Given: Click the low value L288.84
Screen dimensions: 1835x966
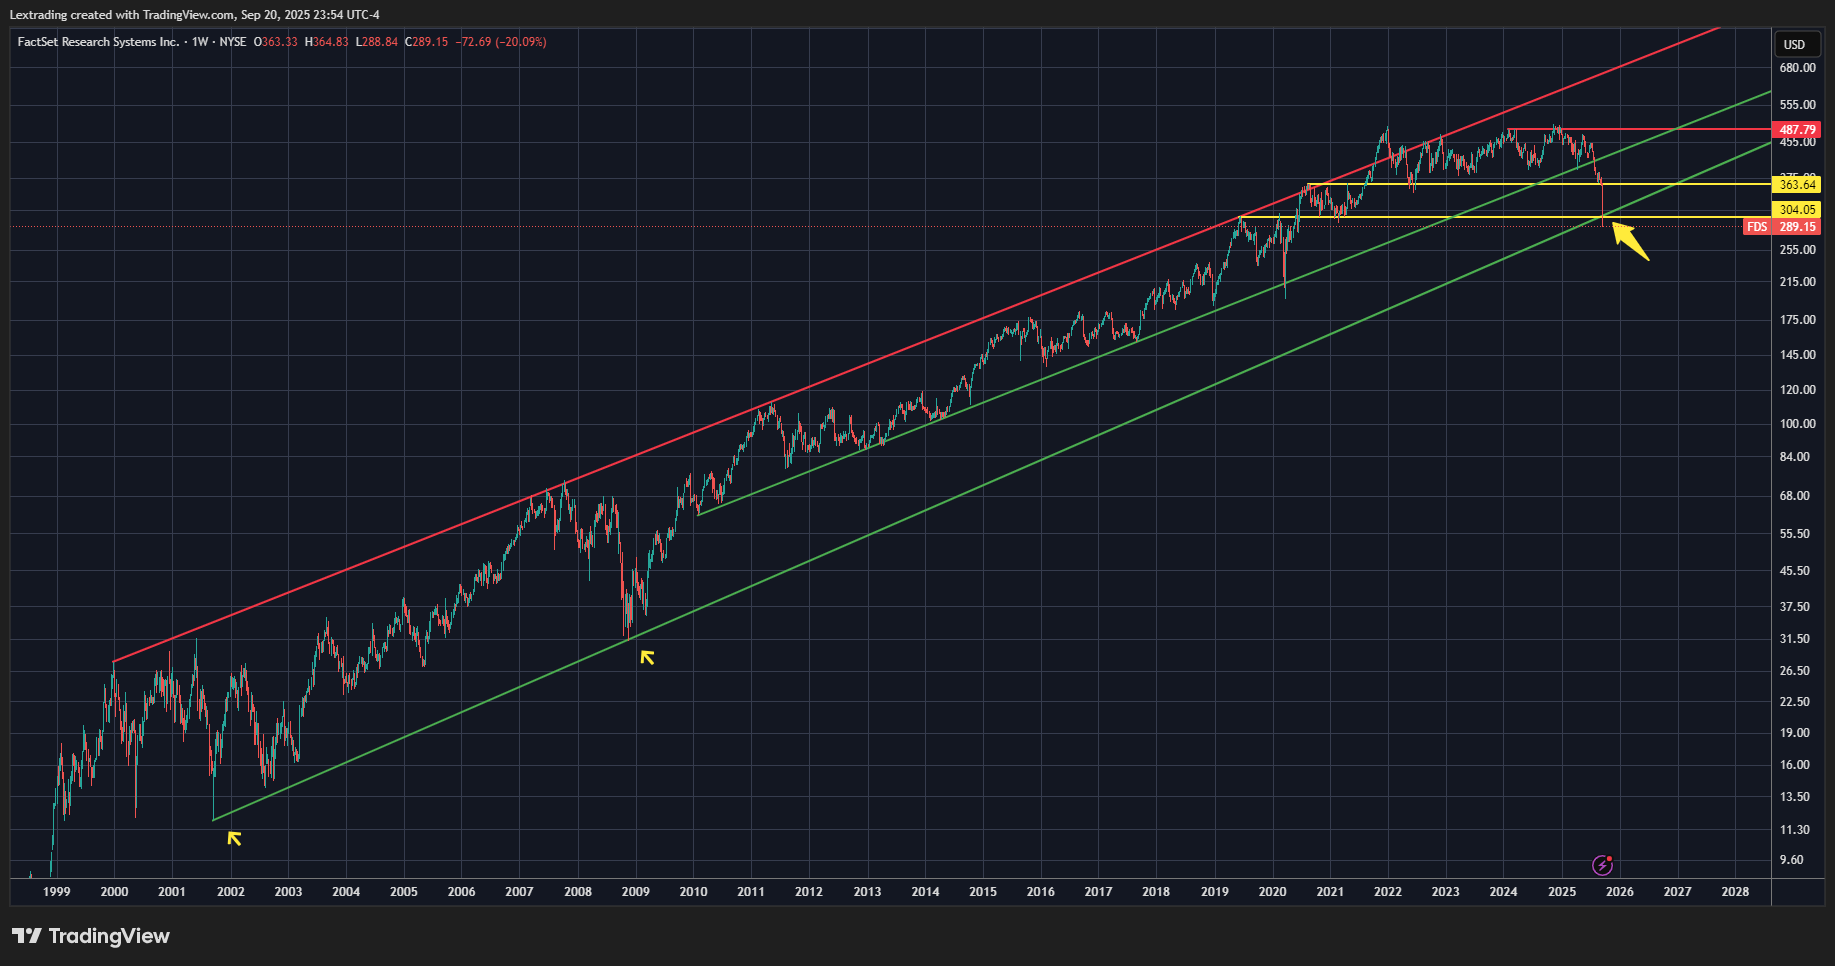Looking at the screenshot, I should point(377,42).
